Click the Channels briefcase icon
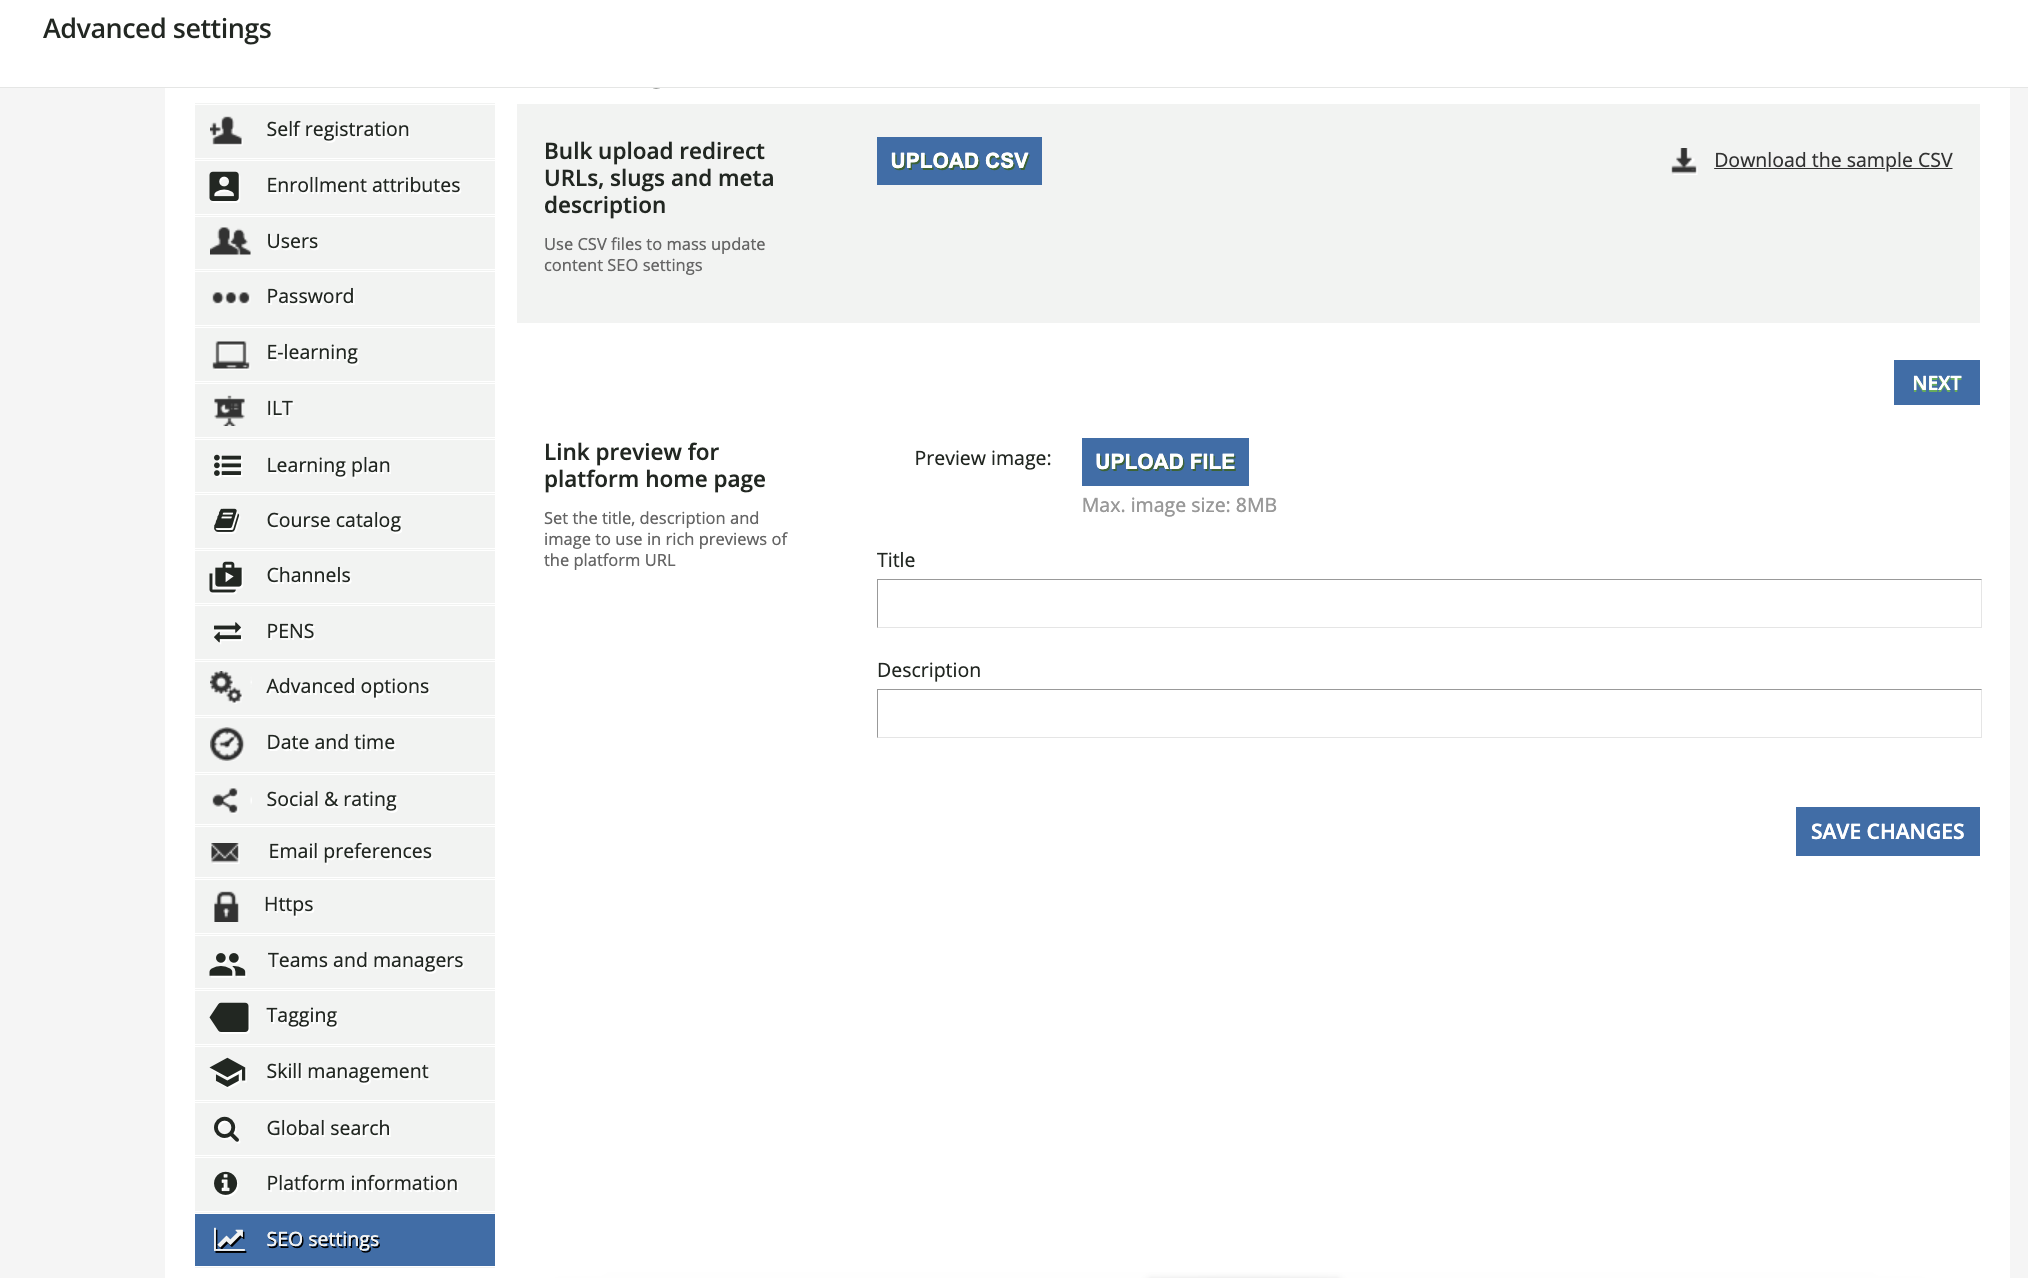2028x1278 pixels. tap(226, 576)
